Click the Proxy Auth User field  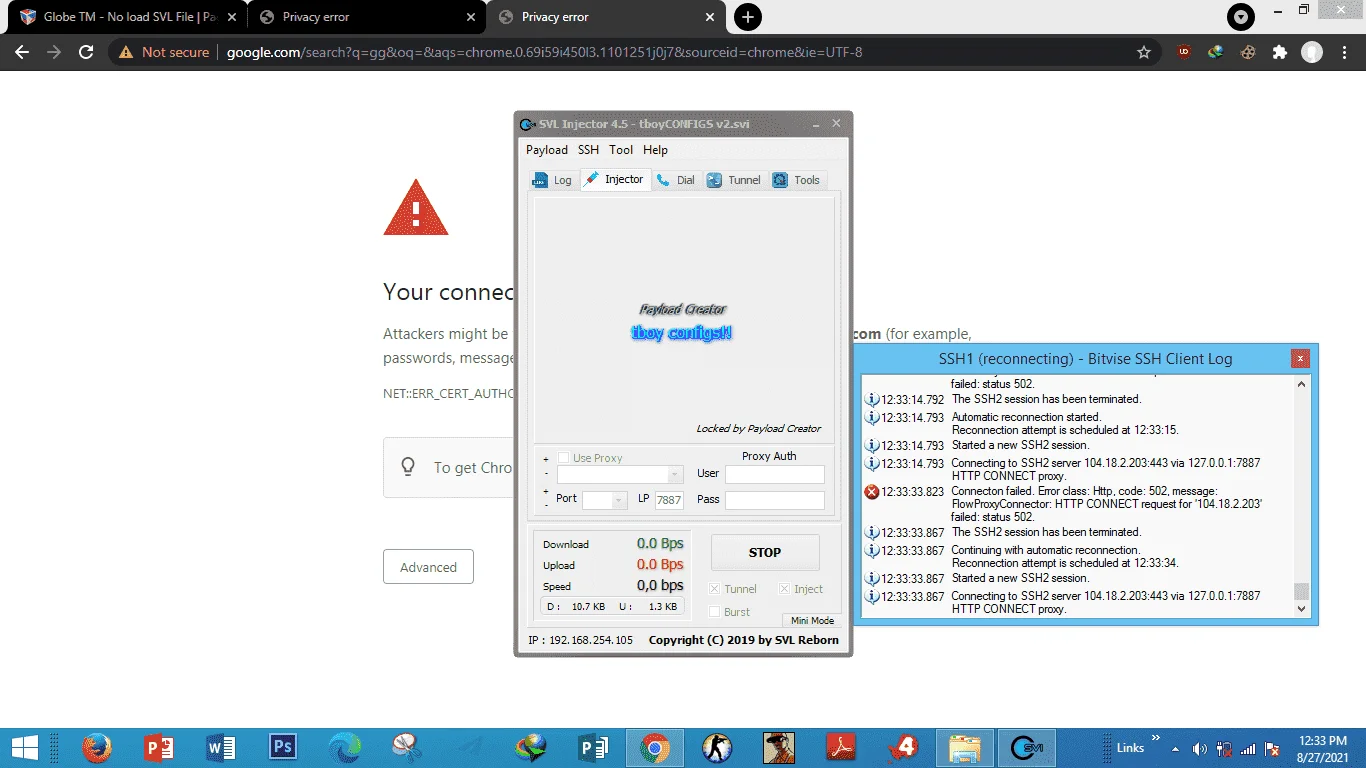coord(775,474)
